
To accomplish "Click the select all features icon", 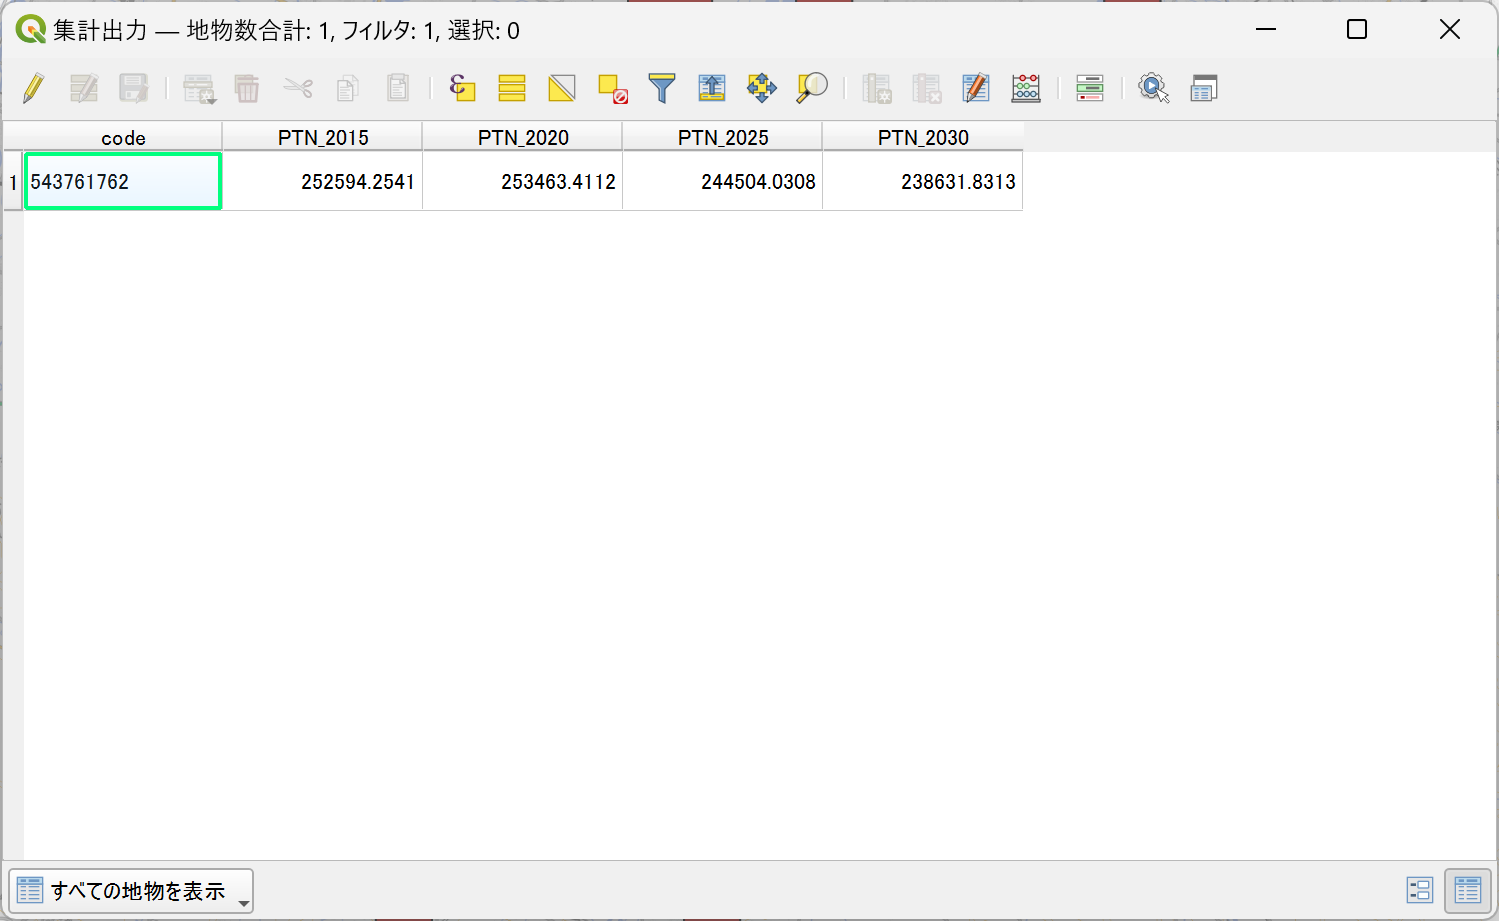I will tap(512, 88).
